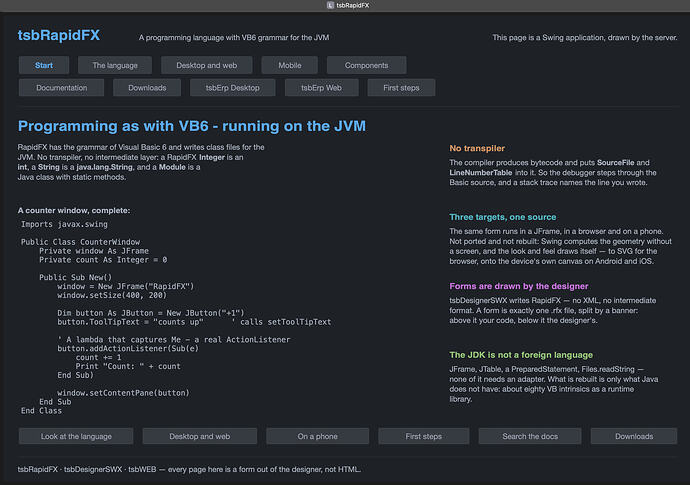This screenshot has height=485, width=690.
Task: Click code line count += 1
Action: (x=98, y=357)
